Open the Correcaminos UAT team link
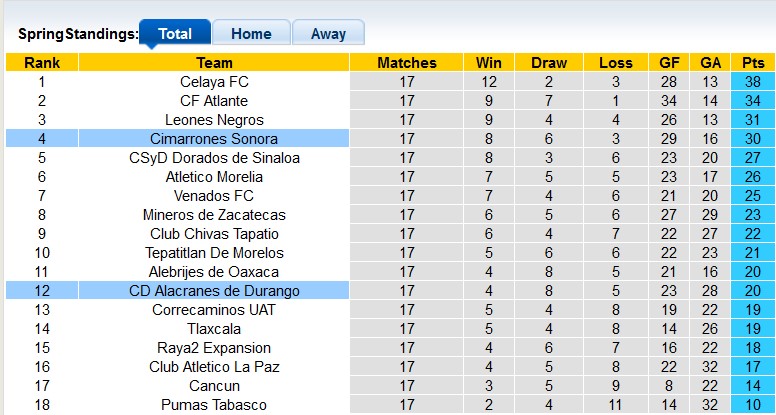Image resolution: width=776 pixels, height=415 pixels. 214,310
